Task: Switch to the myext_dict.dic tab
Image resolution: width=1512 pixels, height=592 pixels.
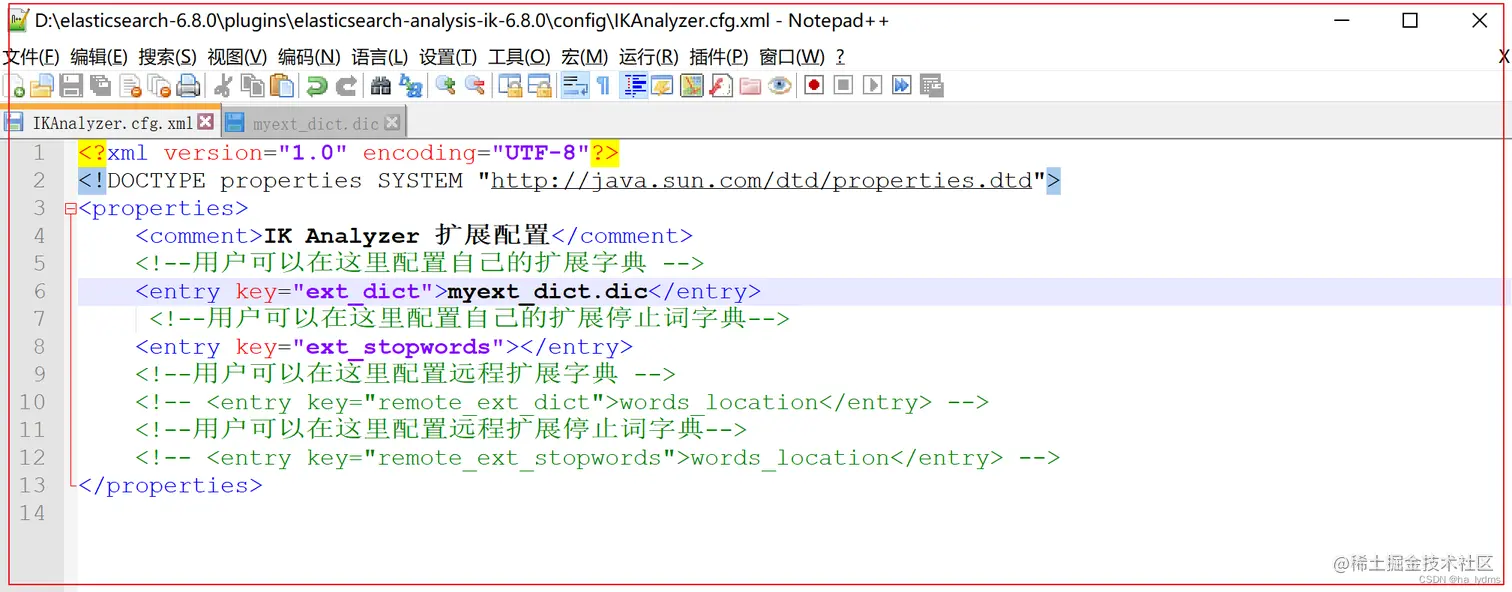Action: (x=316, y=123)
